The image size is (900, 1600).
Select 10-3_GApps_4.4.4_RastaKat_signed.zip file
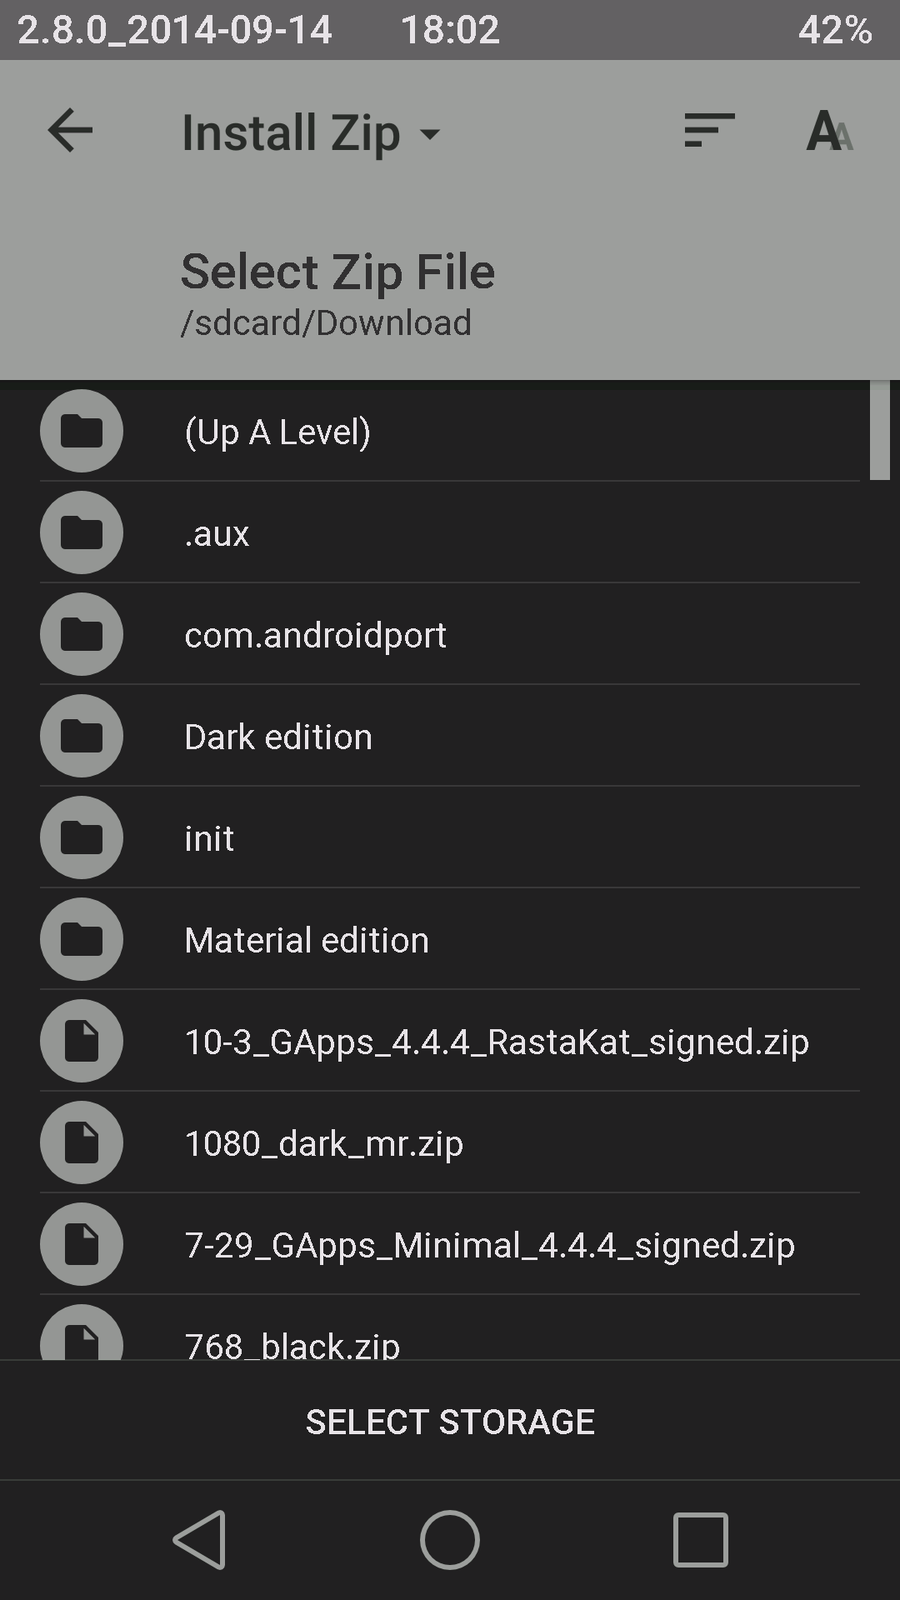(496, 1042)
